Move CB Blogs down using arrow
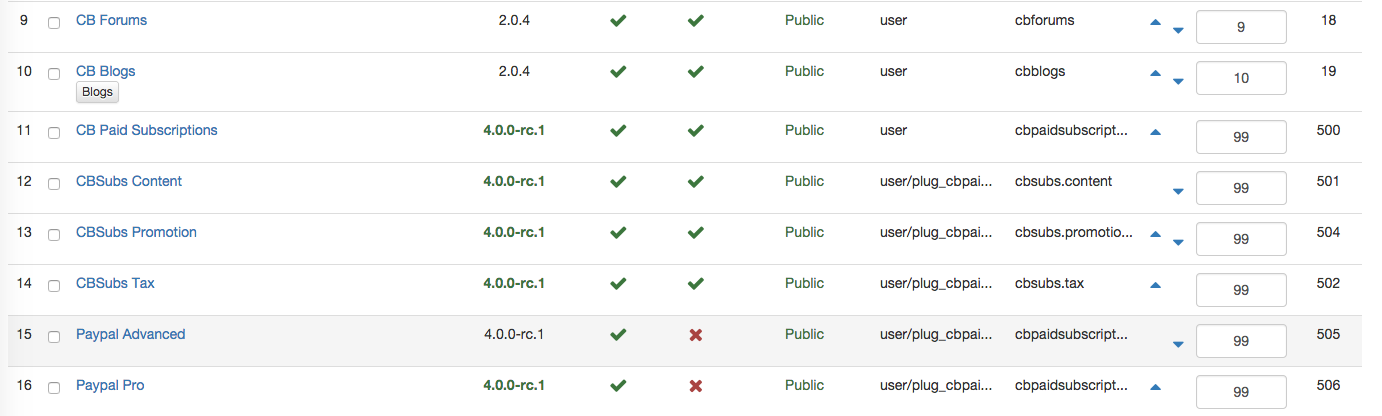The height and width of the screenshot is (416, 1382). coord(1178,81)
